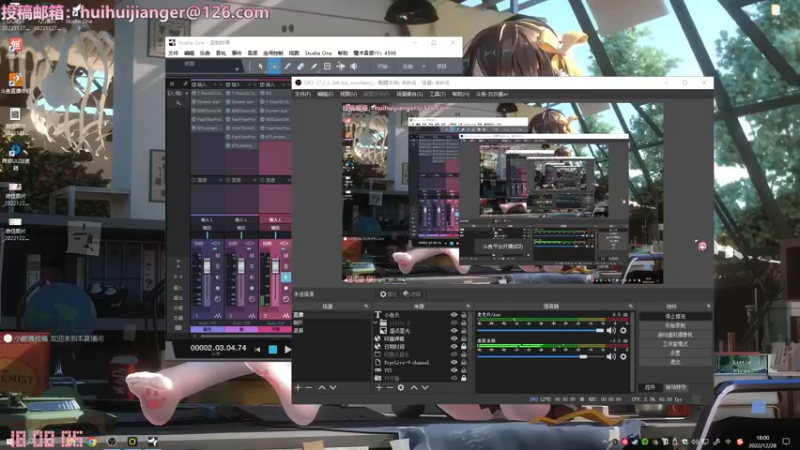Open Chrome from the Windows taskbar

click(x=92, y=442)
